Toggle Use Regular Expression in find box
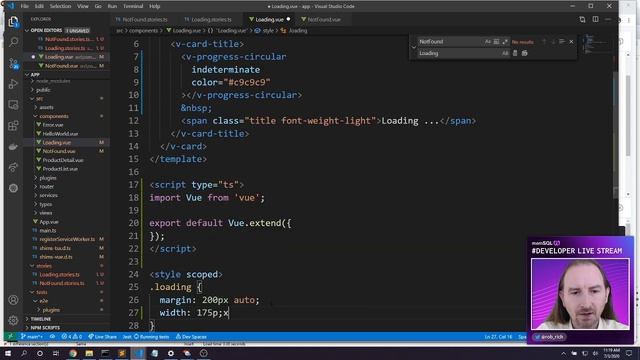The image size is (640, 360). click(505, 42)
